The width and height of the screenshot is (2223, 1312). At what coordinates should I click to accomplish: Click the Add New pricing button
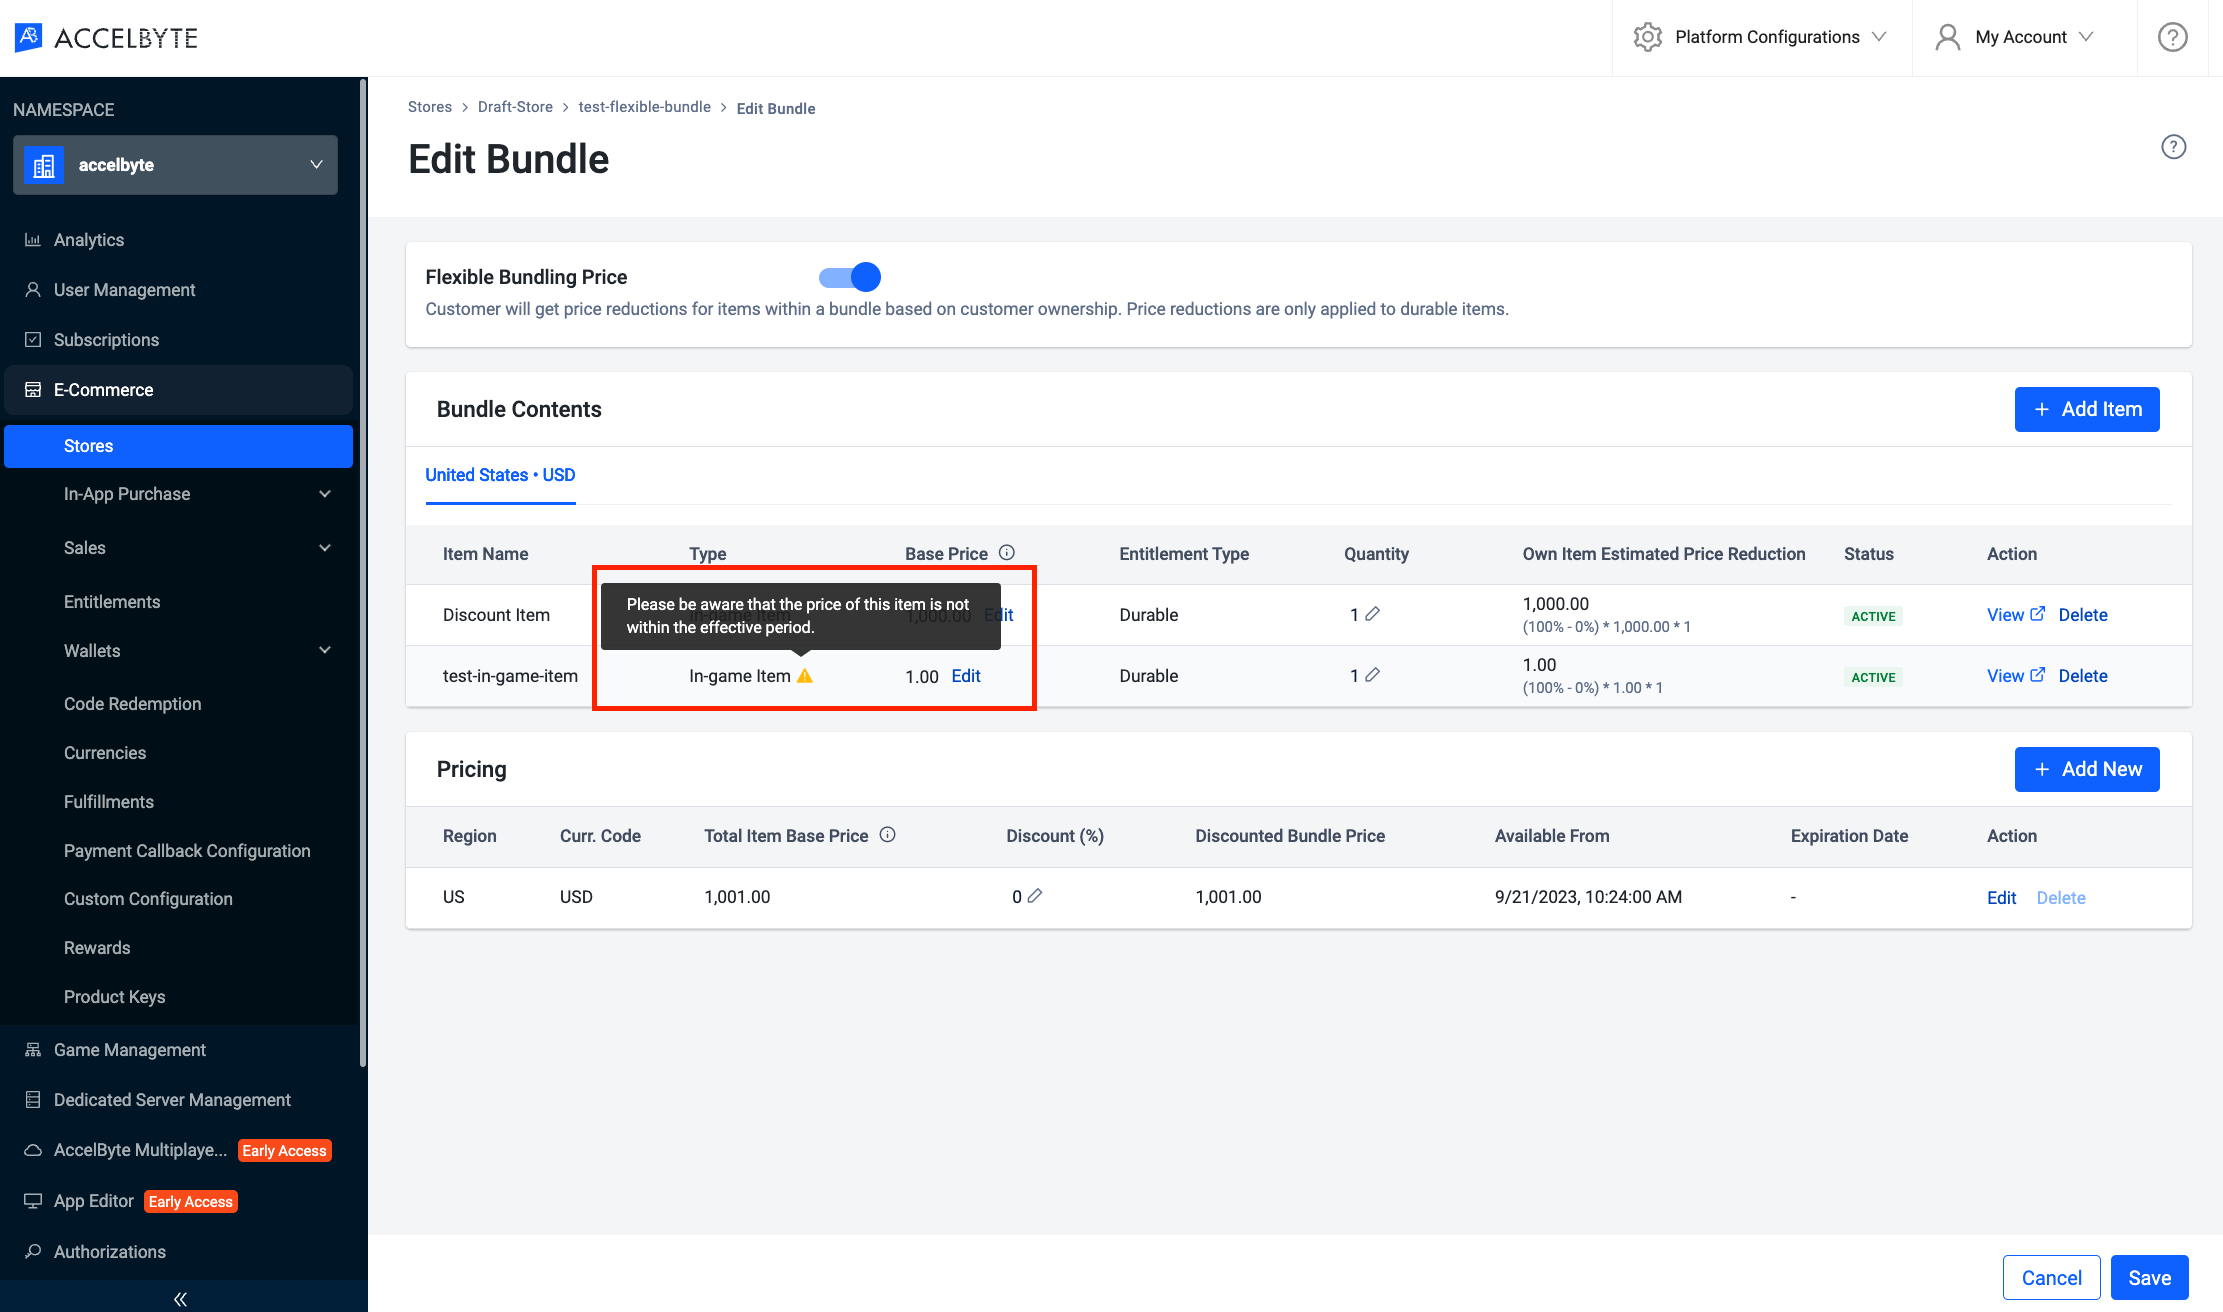tap(2087, 769)
